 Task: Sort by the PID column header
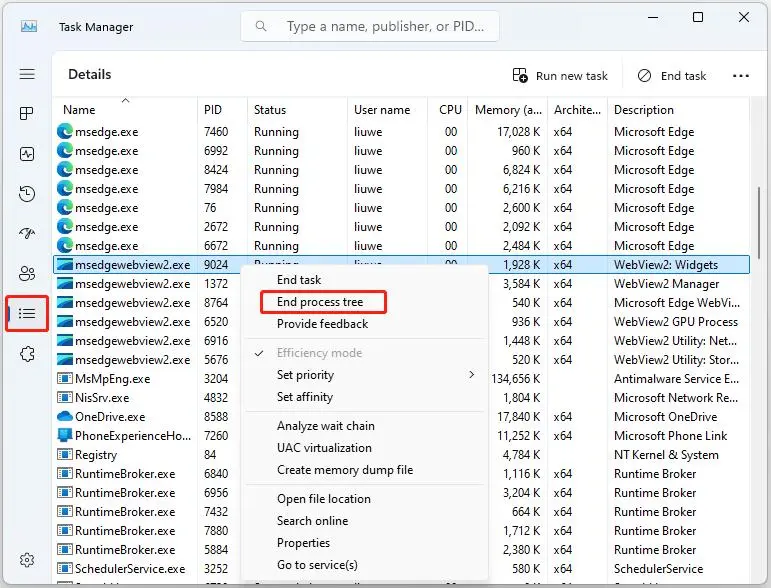coord(222,110)
